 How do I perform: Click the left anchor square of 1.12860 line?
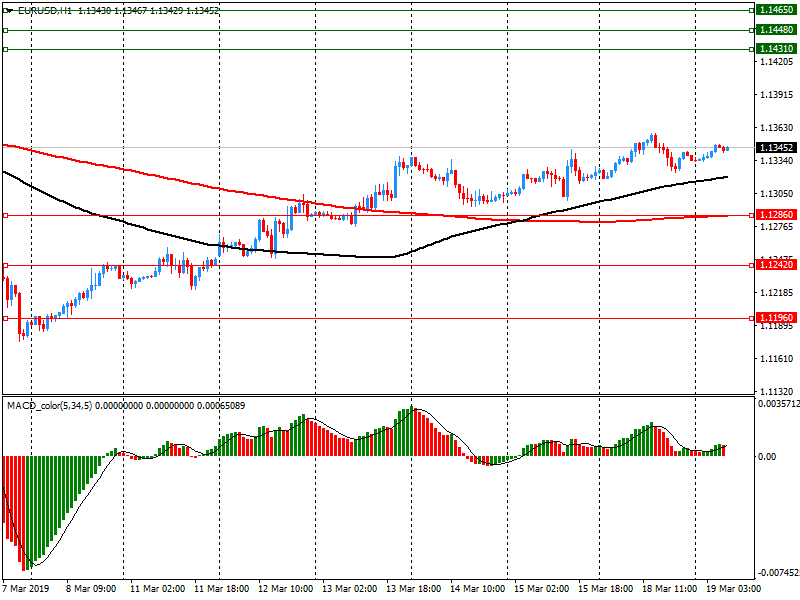click(5, 215)
